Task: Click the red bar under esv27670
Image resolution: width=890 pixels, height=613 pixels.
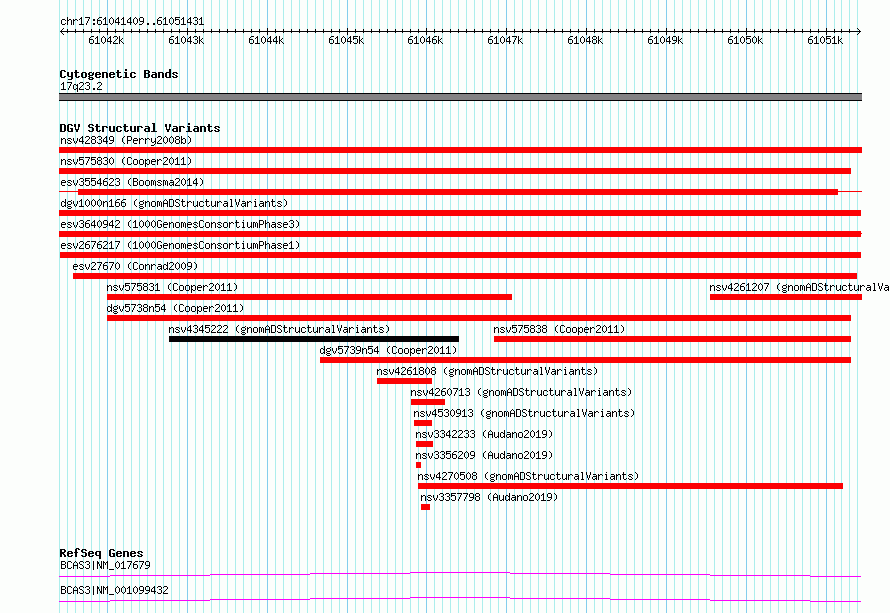Action: click(x=465, y=276)
